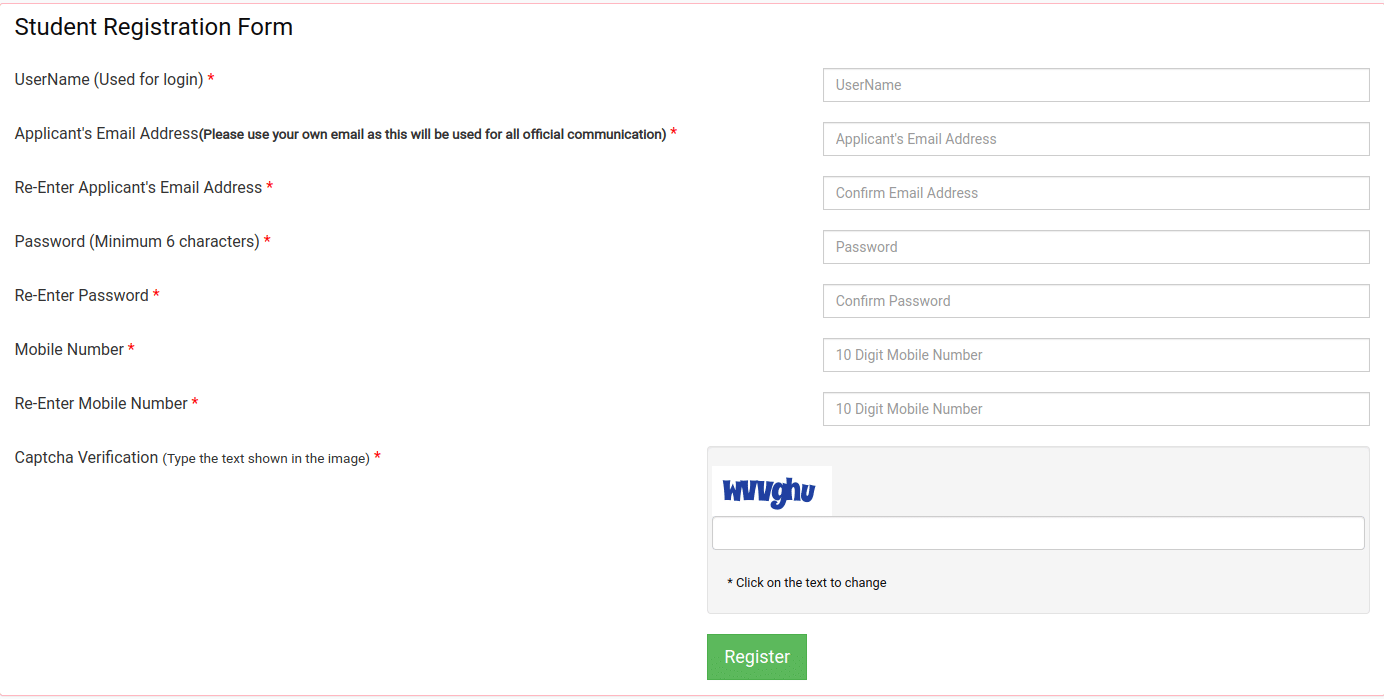This screenshot has width=1384, height=699.
Task: Focus the Confirm Password field
Action: click(x=1095, y=301)
